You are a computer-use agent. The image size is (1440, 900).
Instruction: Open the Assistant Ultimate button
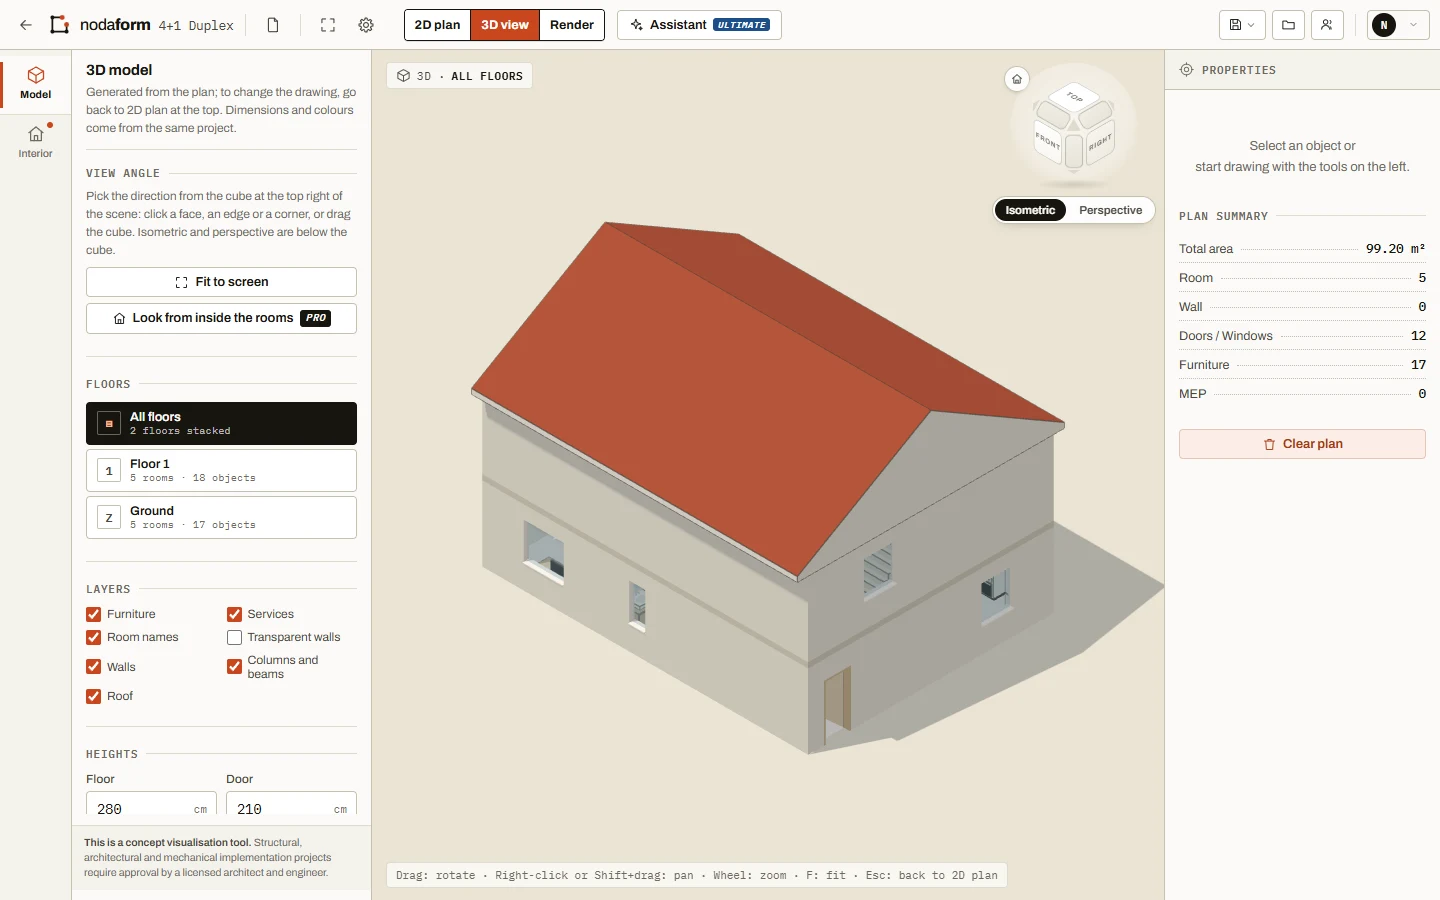pyautogui.click(x=699, y=25)
